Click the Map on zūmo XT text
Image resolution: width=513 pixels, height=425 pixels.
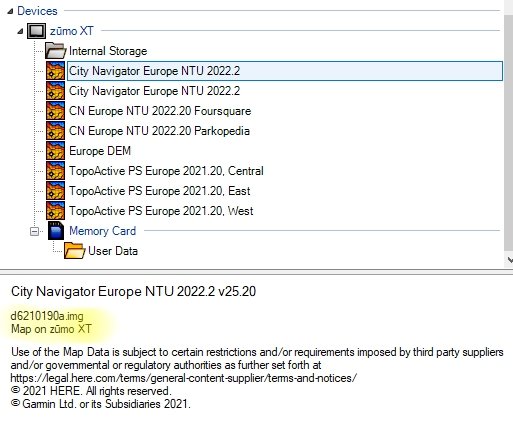pos(51,329)
